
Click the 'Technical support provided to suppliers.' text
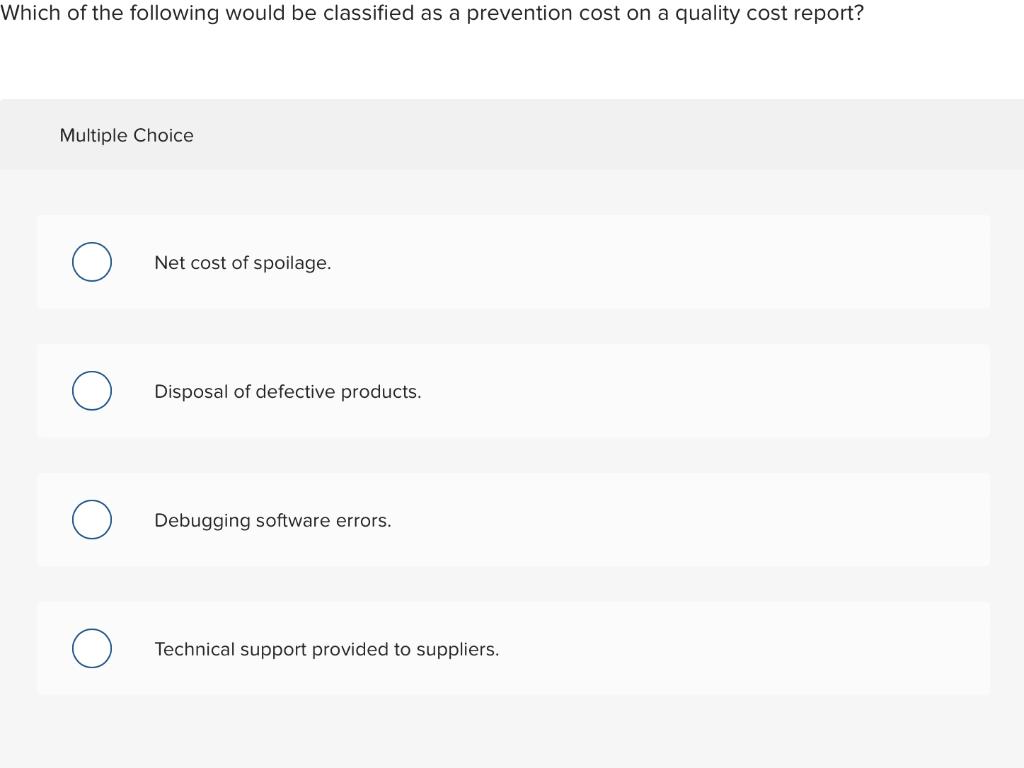tap(327, 649)
